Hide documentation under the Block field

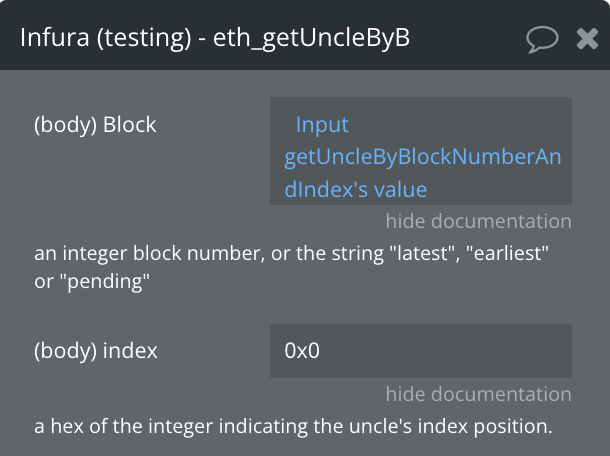(478, 221)
